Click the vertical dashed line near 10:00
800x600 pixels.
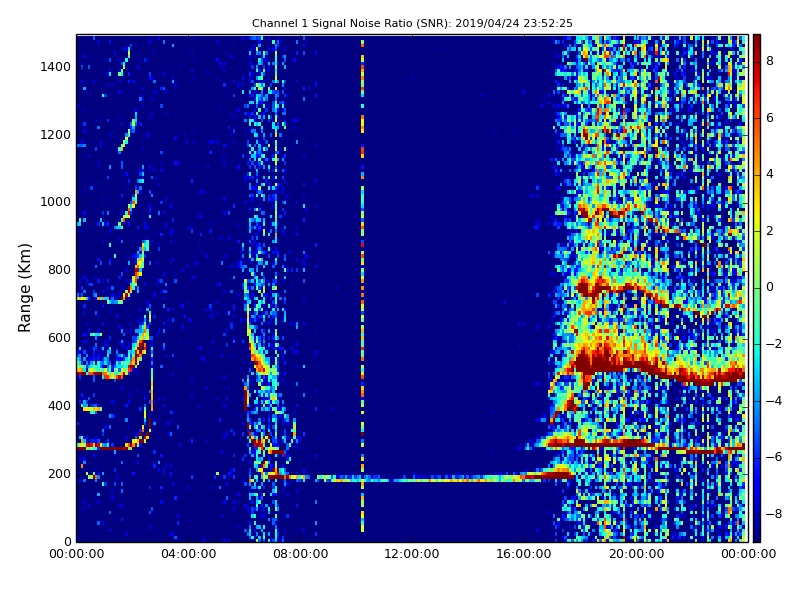pyautogui.click(x=363, y=286)
